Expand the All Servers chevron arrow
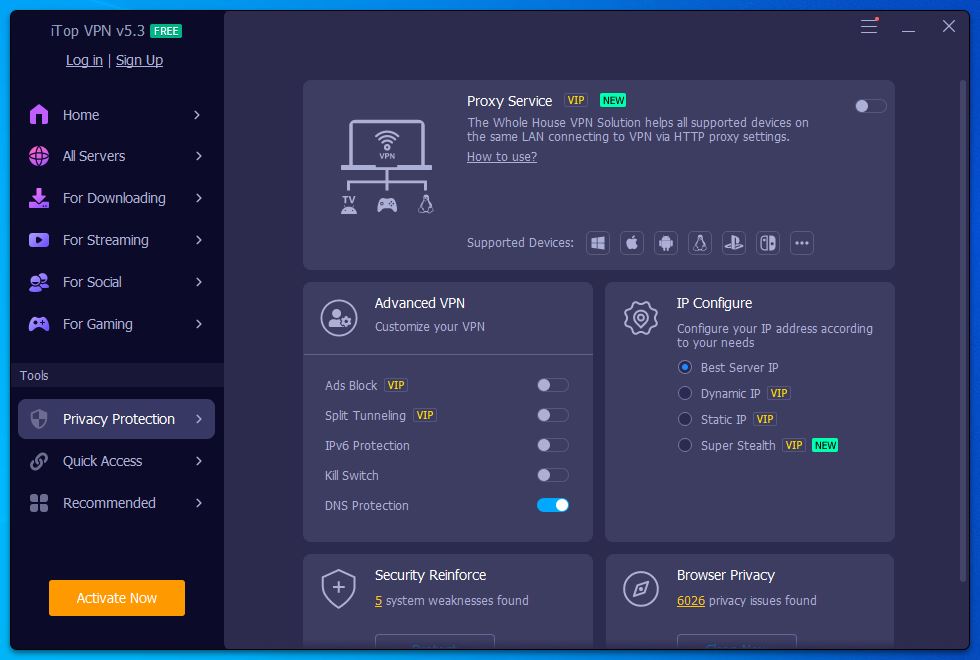Viewport: 980px width, 660px height. click(x=199, y=156)
